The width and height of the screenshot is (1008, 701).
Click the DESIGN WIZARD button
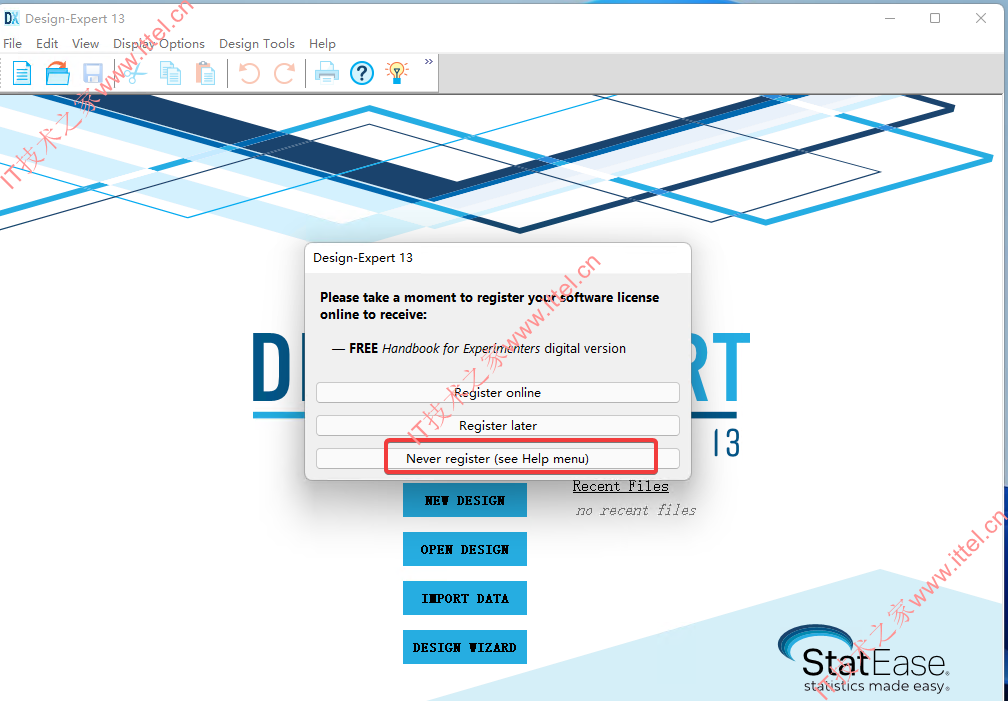[x=465, y=647]
